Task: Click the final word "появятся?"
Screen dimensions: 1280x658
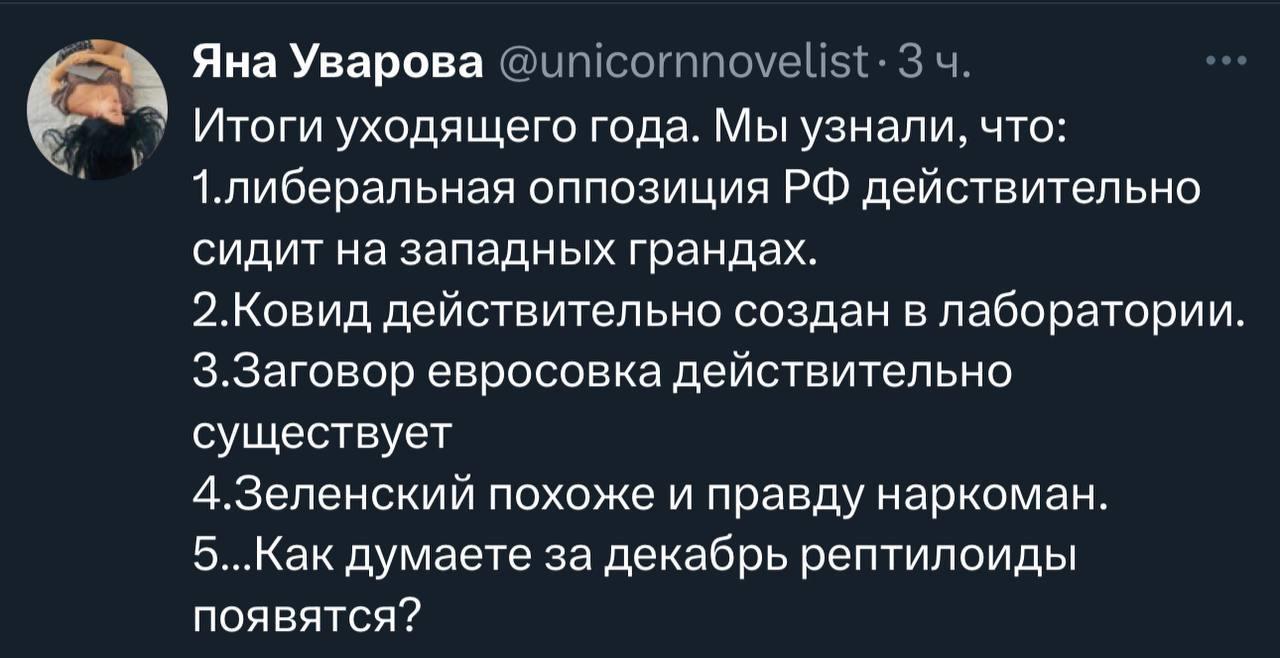Action: pos(305,607)
